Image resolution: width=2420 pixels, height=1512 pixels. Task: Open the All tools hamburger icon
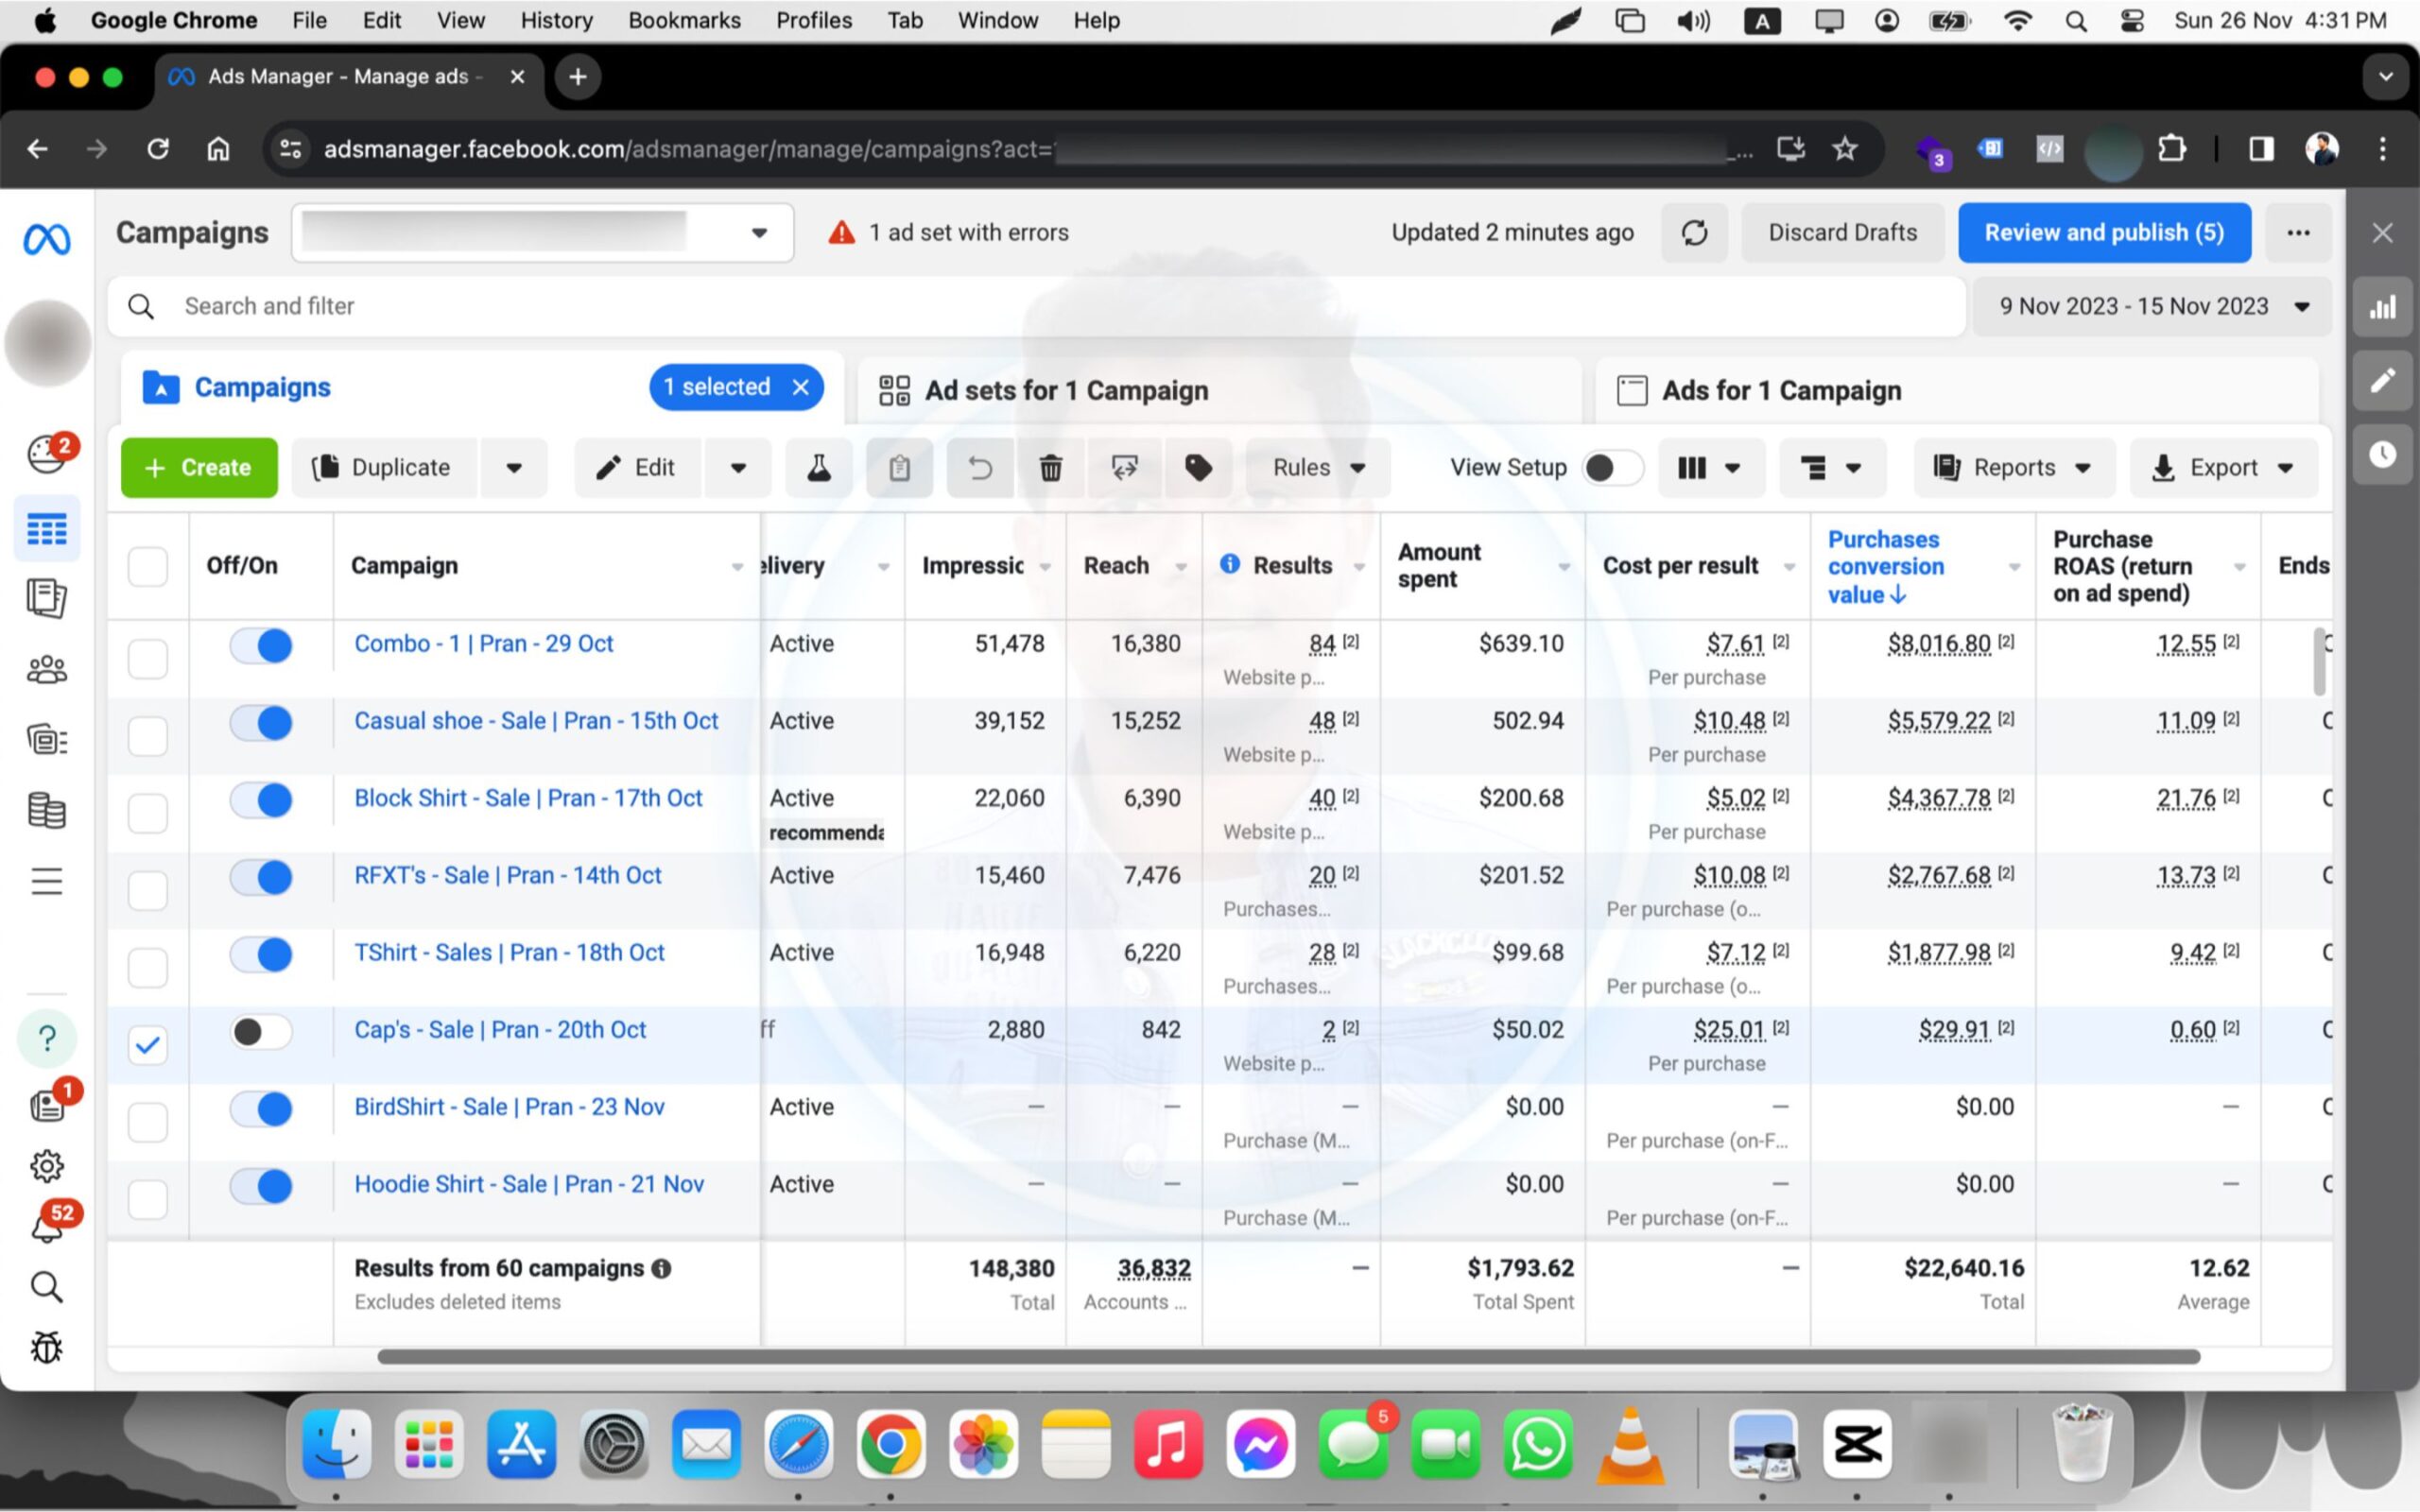pyautogui.click(x=47, y=881)
